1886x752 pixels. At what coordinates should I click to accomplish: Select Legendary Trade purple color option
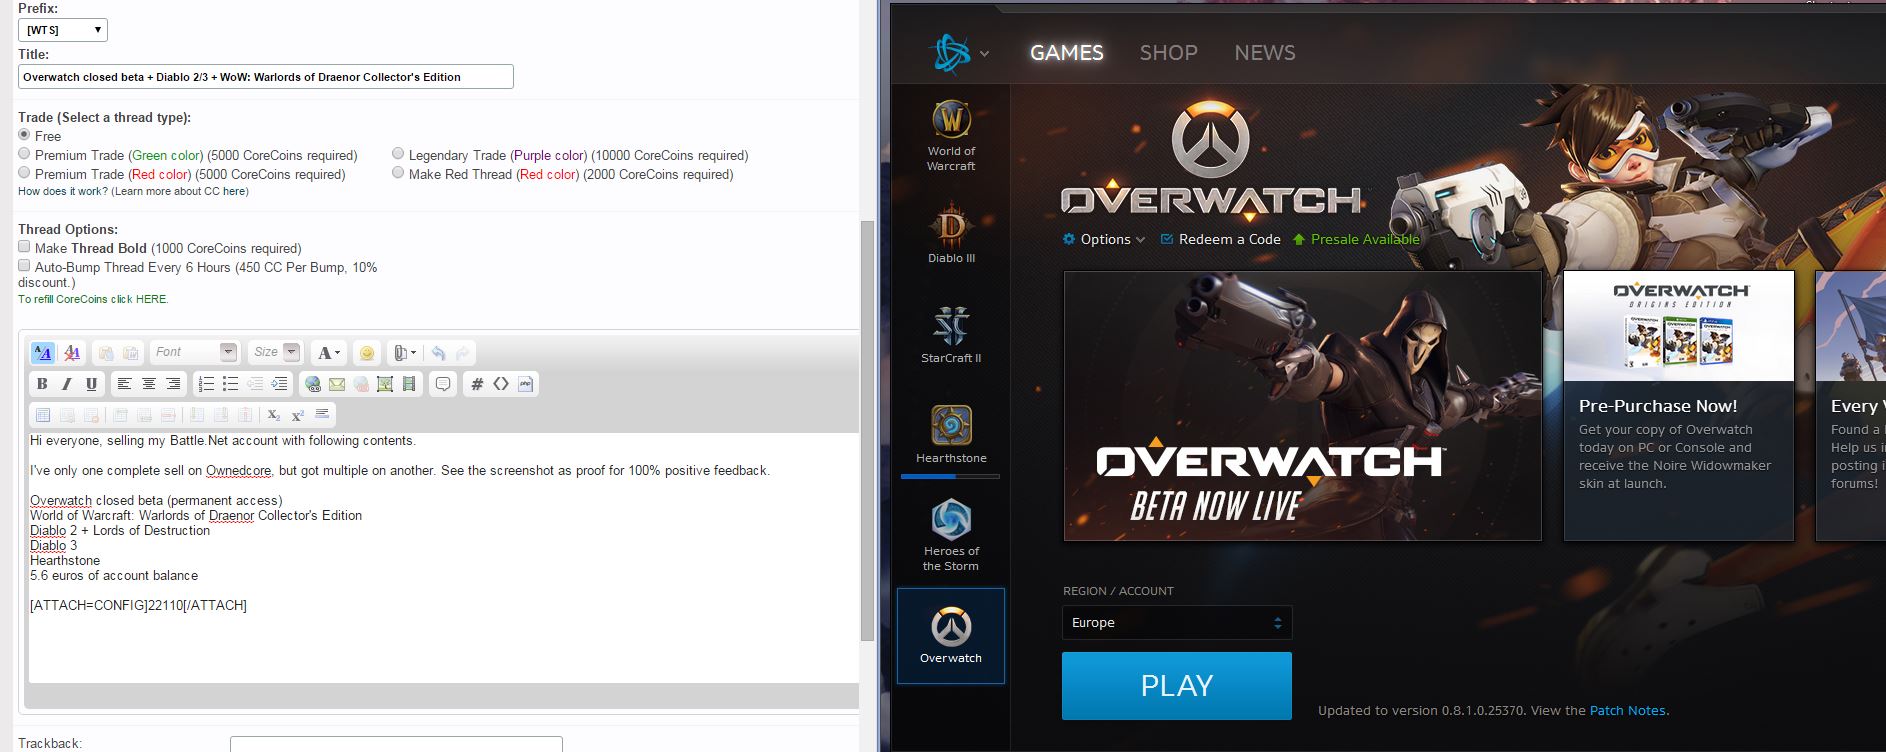[x=398, y=153]
